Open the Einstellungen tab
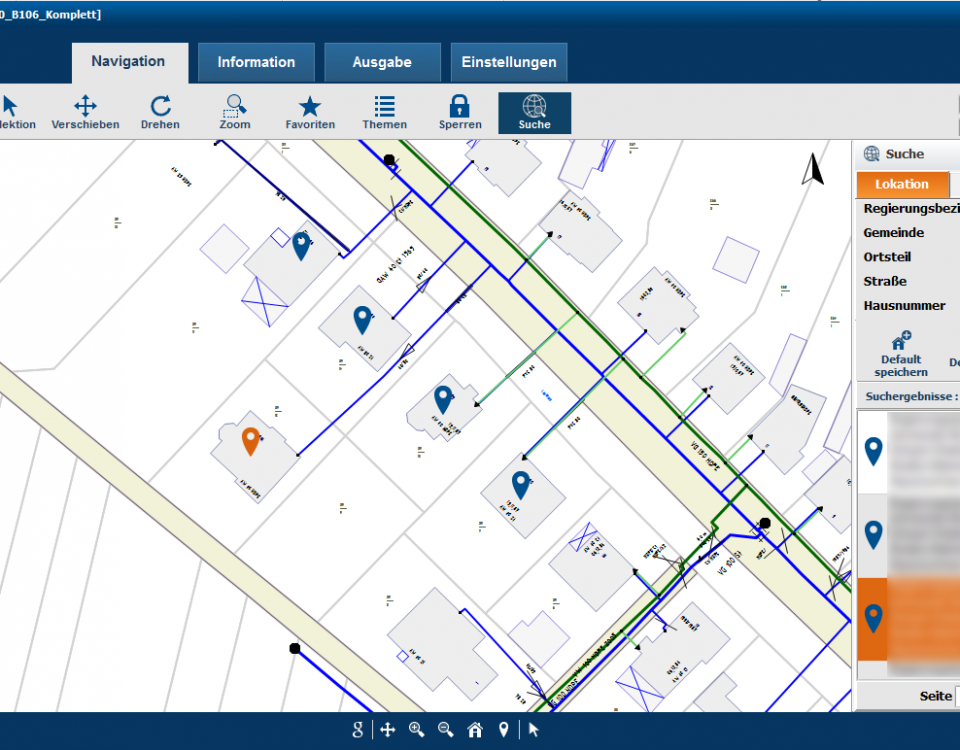The image size is (960, 750). point(509,62)
